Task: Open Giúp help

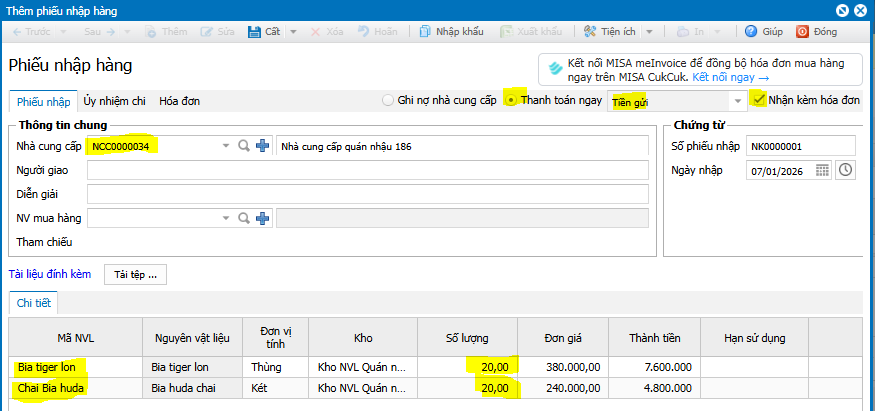Action: point(765,32)
